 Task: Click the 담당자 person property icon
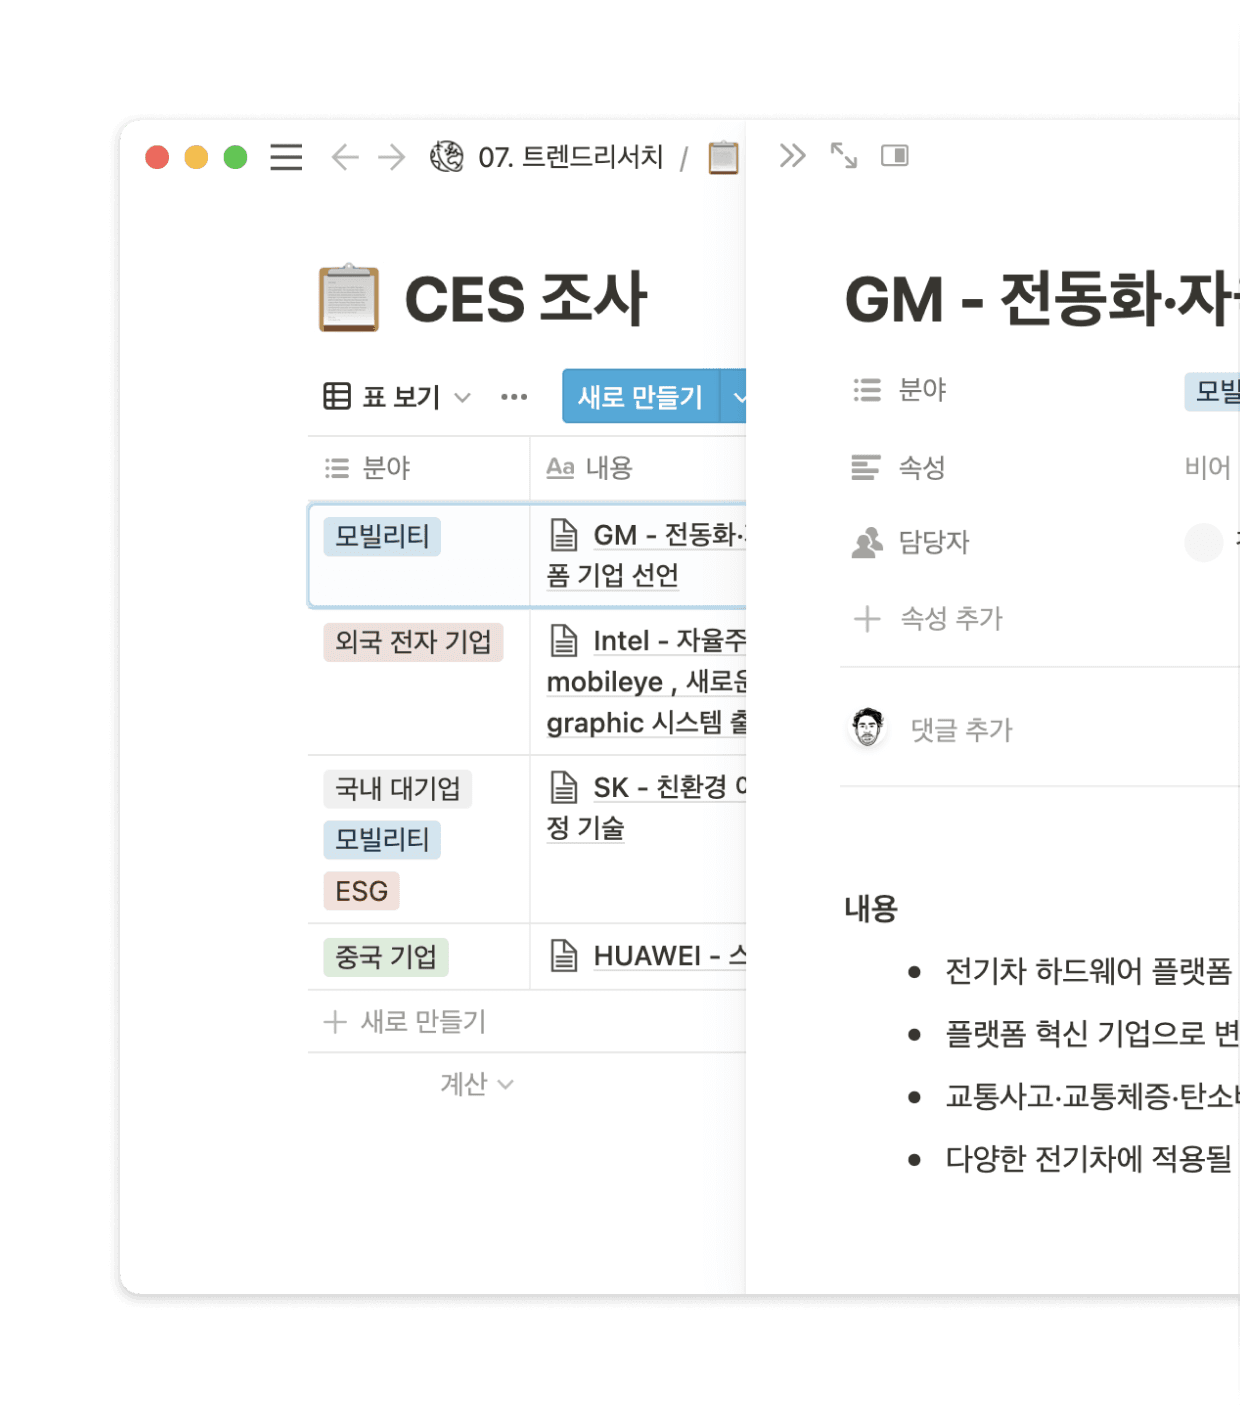(x=867, y=543)
